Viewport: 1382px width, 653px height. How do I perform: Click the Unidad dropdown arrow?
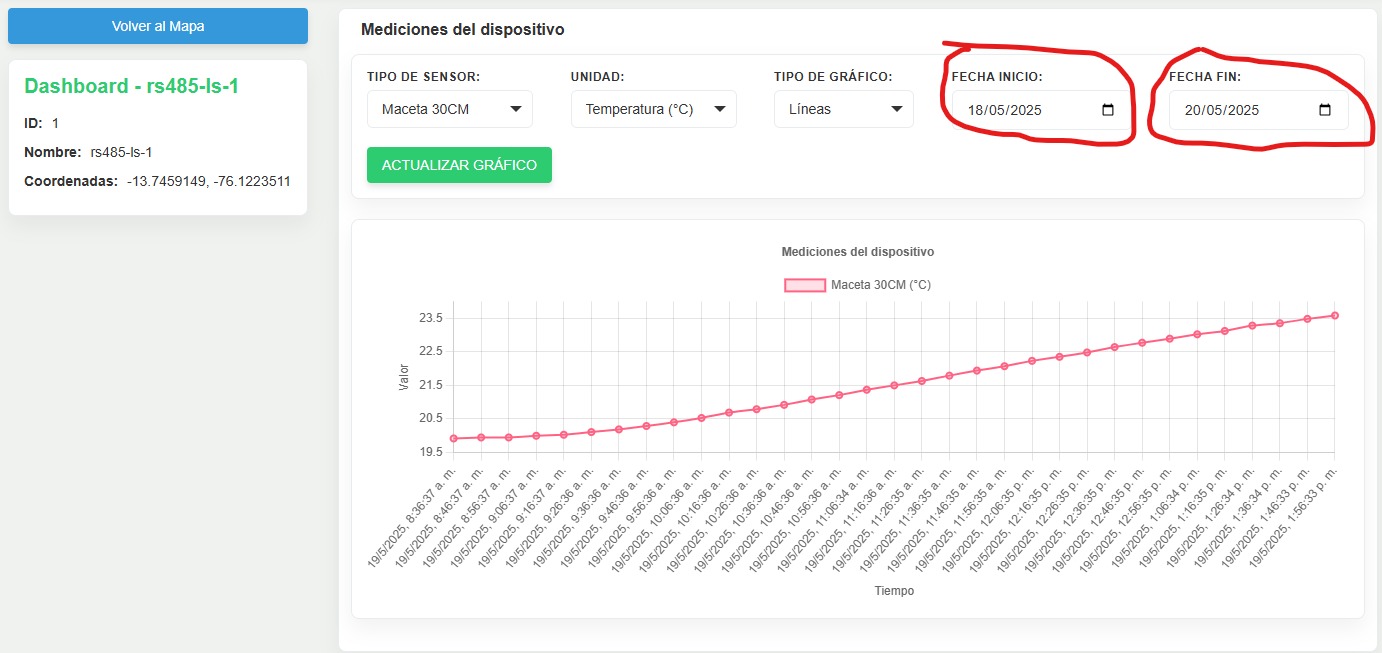[719, 109]
